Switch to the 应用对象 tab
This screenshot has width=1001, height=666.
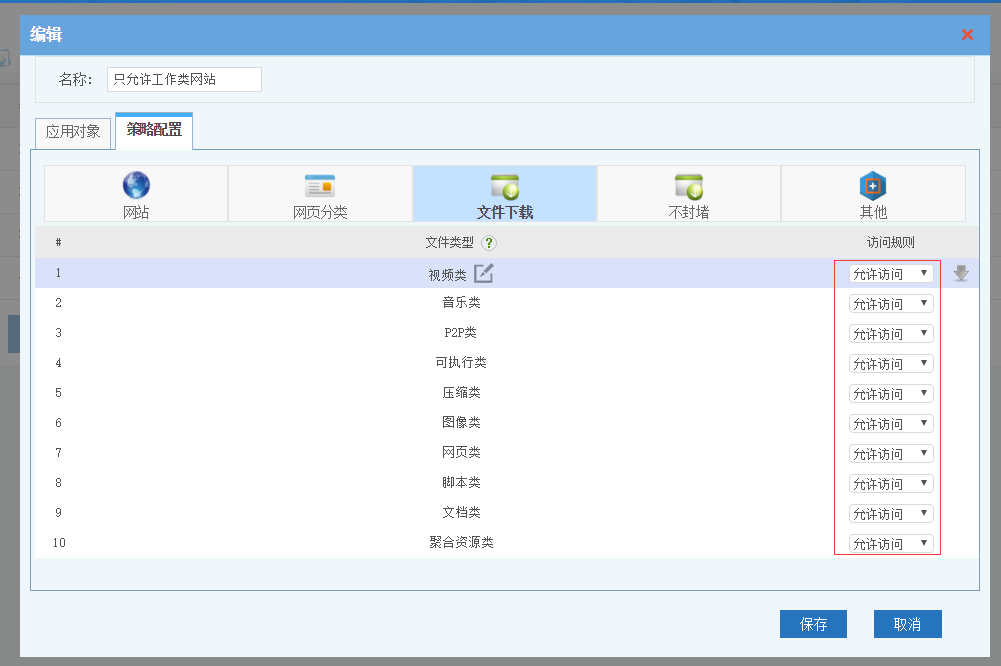(73, 132)
